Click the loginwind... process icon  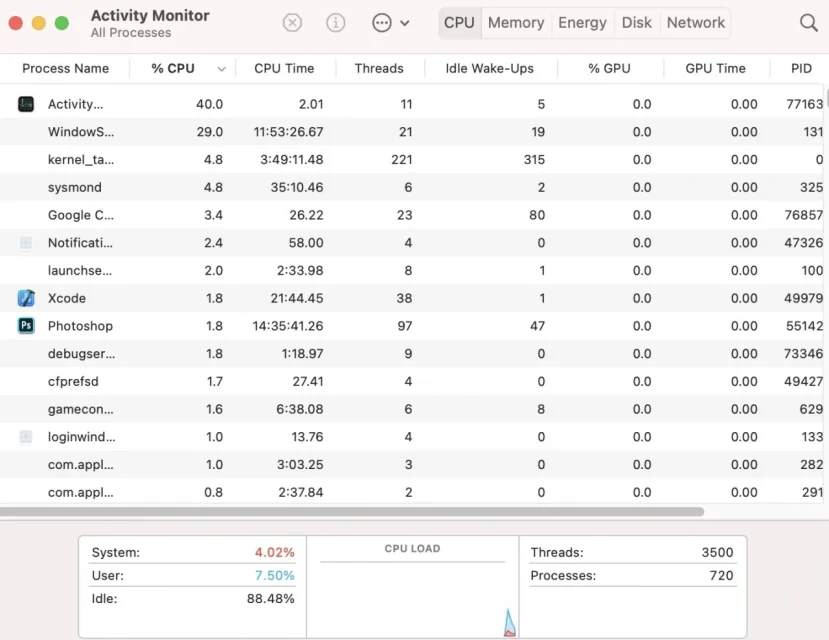click(26, 437)
